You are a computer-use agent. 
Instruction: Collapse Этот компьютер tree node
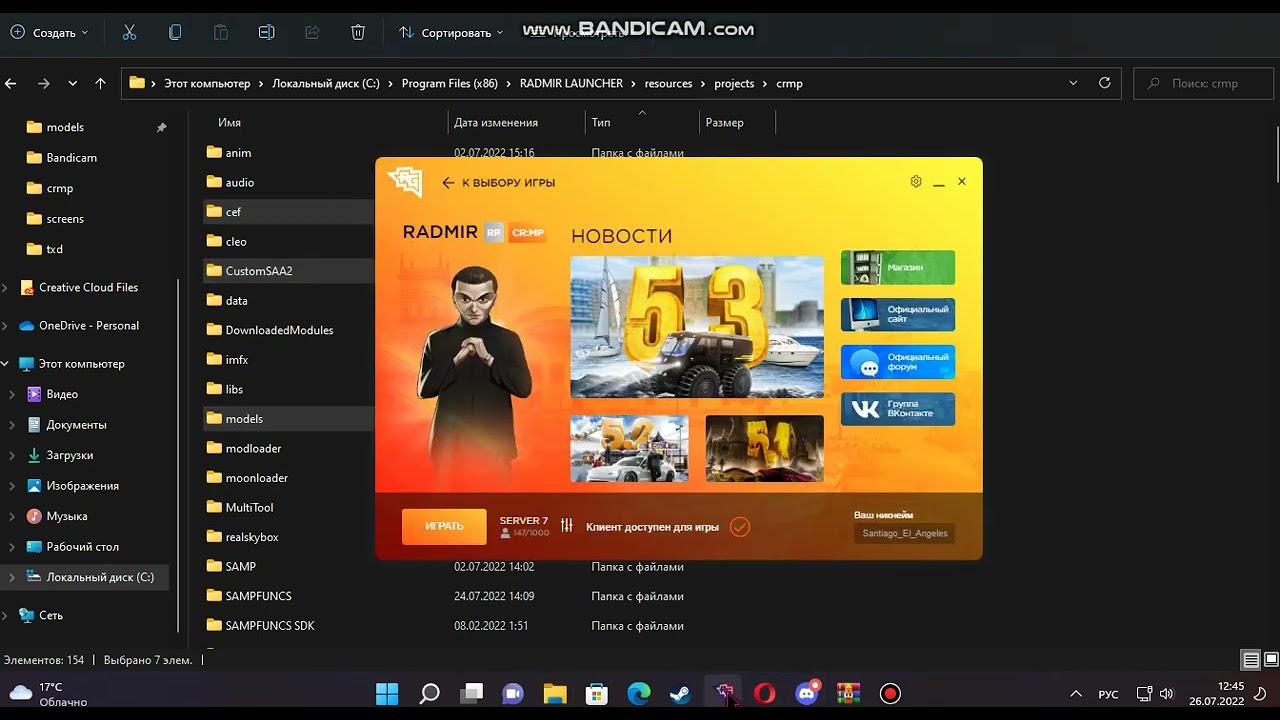pyautogui.click(x=5, y=364)
